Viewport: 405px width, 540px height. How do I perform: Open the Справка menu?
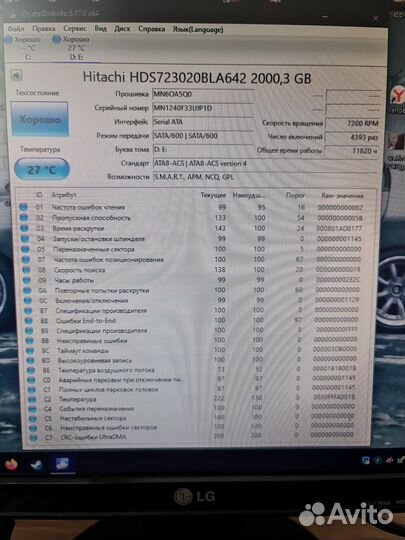(152, 29)
